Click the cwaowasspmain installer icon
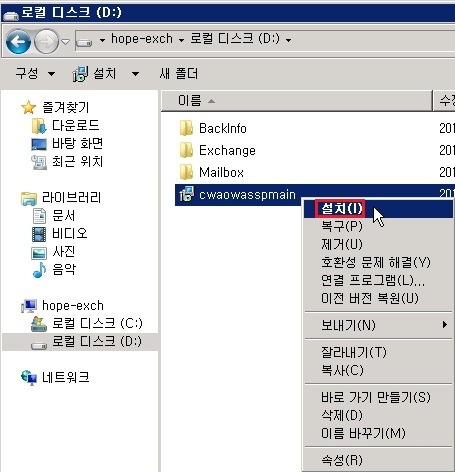This screenshot has height=472, width=455. tap(186, 194)
